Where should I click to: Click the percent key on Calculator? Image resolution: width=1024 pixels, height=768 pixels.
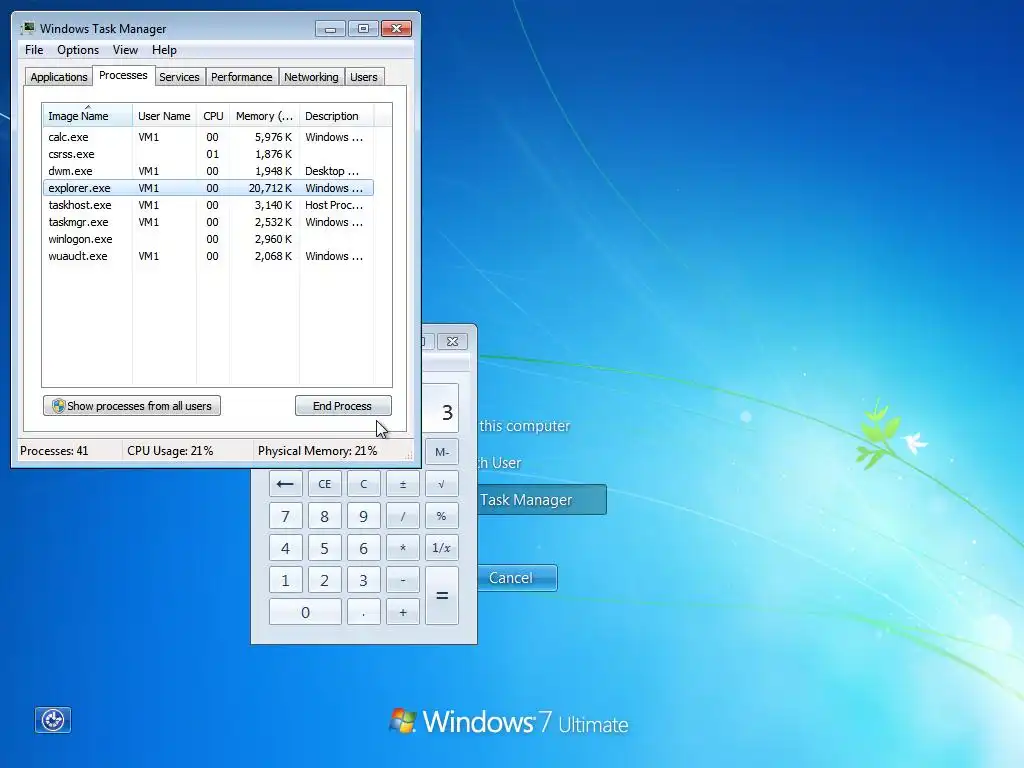(x=441, y=516)
